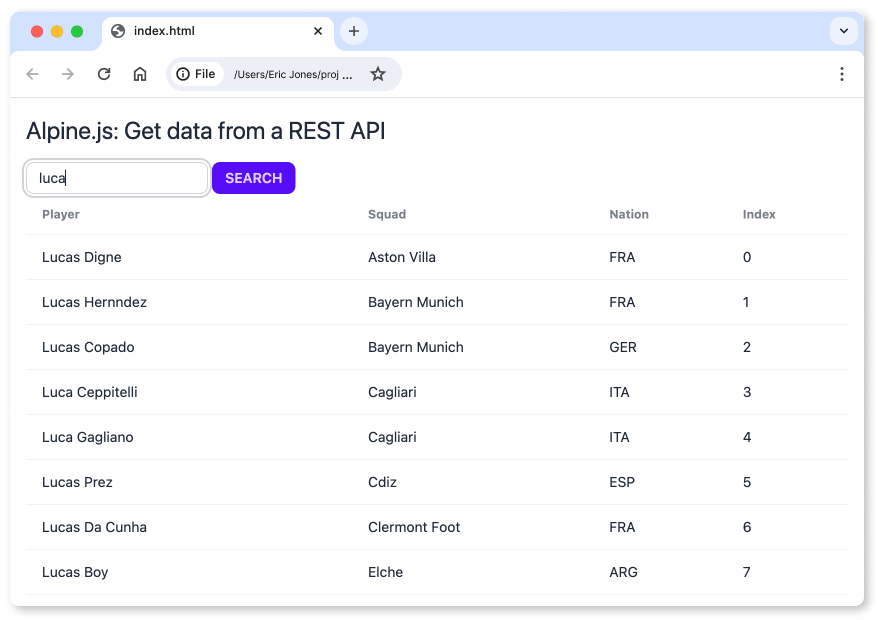
Task: Reload the current page
Action: pyautogui.click(x=104, y=74)
